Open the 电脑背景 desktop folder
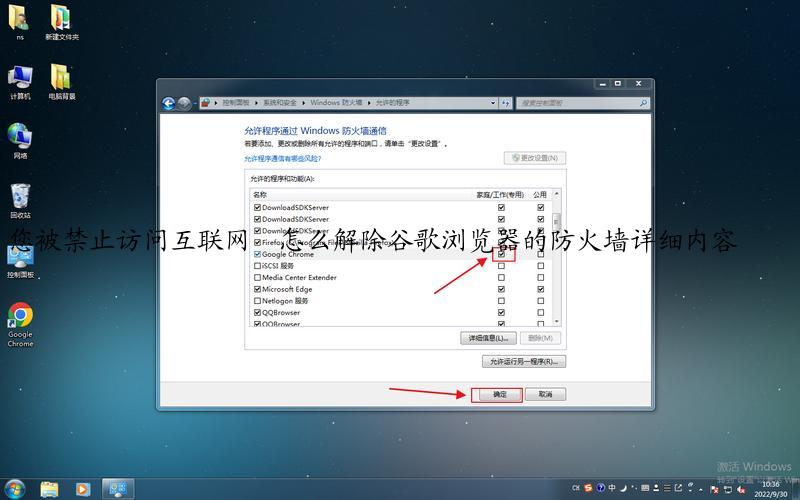This screenshot has width=800, height=500. point(62,82)
